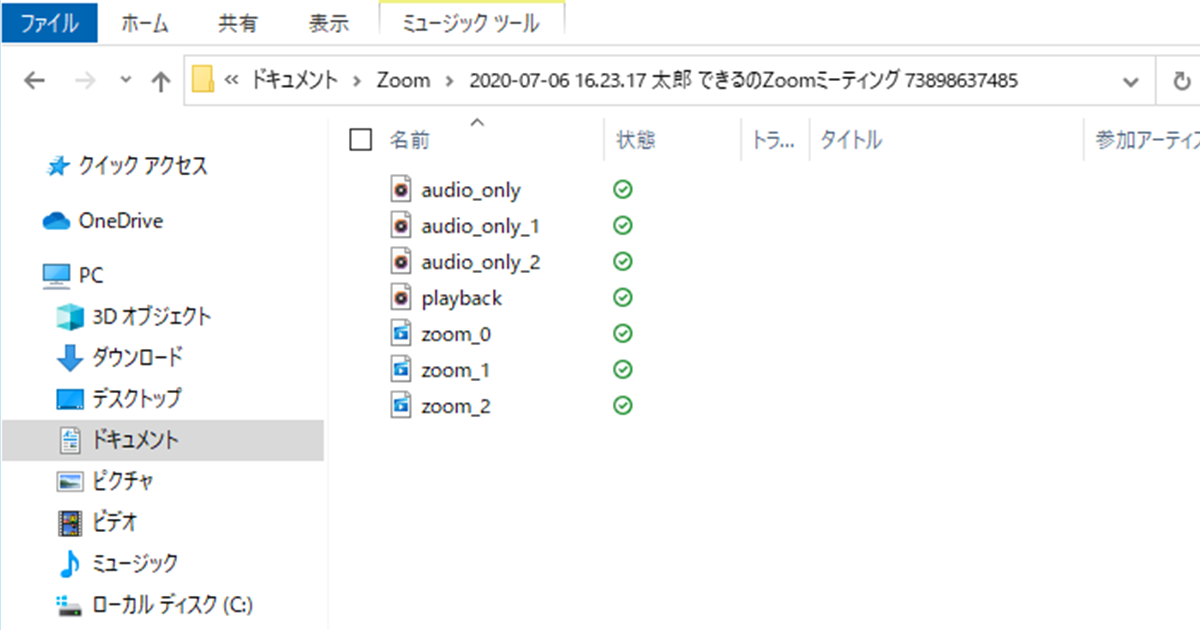Viewport: 1200px width, 630px height.
Task: Click the OneDrive cloud icon
Action: click(x=56, y=221)
